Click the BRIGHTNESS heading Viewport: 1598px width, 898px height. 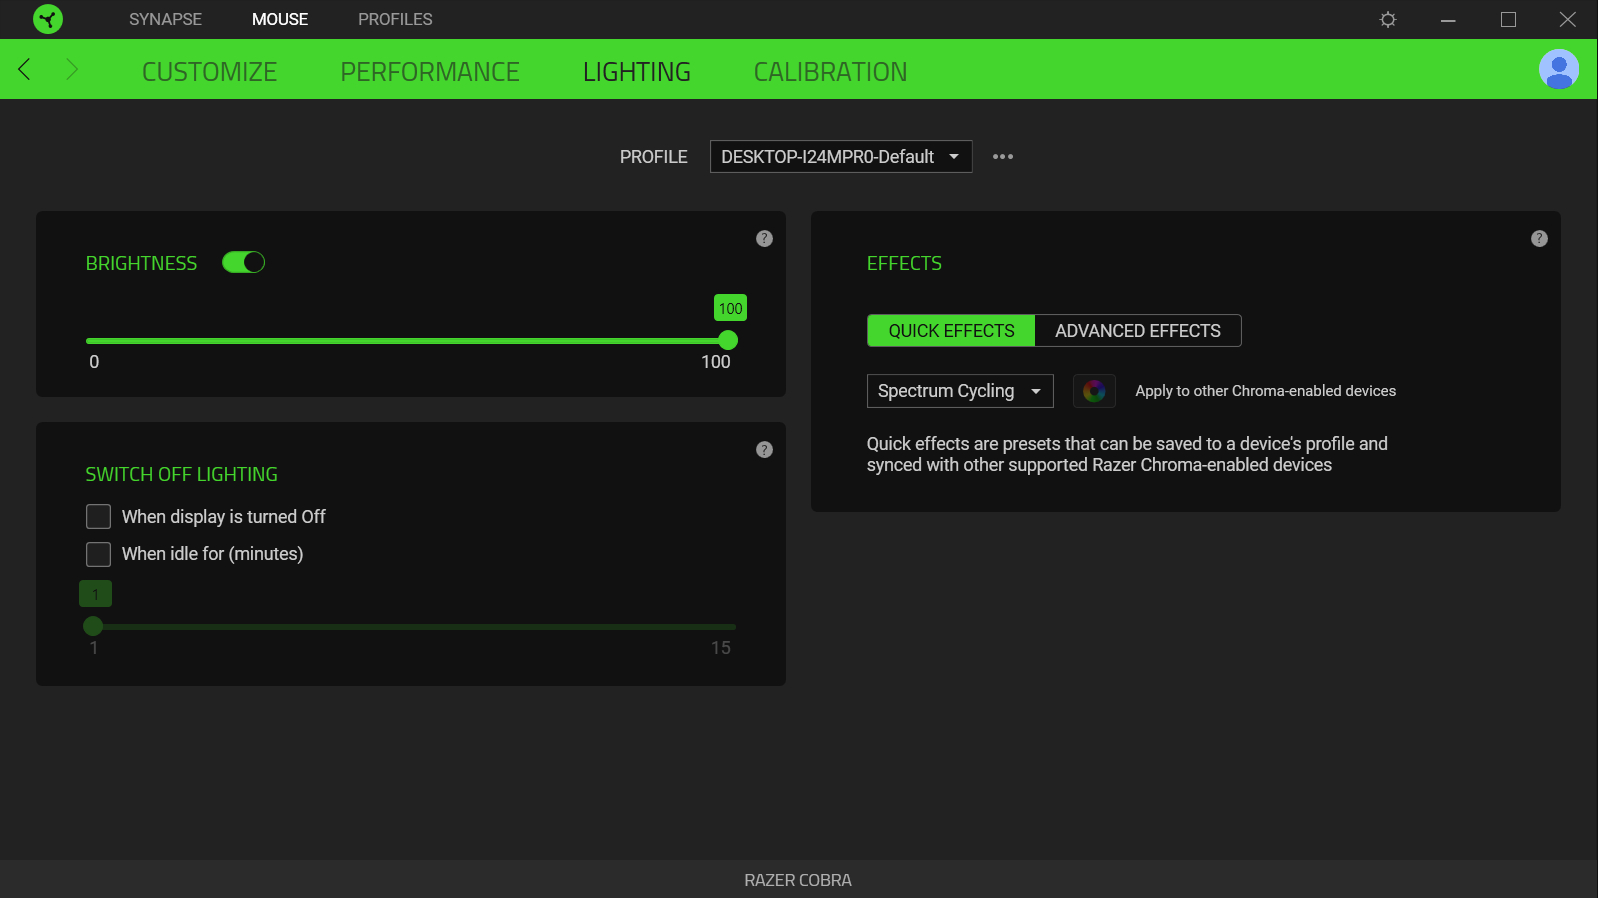click(x=141, y=263)
